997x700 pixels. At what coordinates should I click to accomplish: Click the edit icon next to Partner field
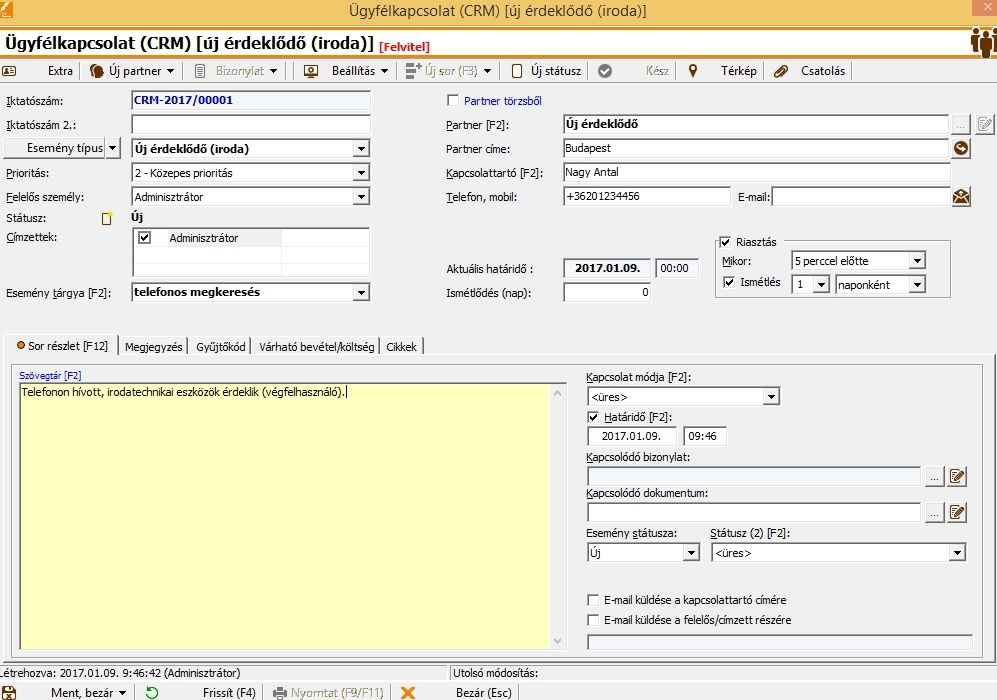(x=985, y=125)
